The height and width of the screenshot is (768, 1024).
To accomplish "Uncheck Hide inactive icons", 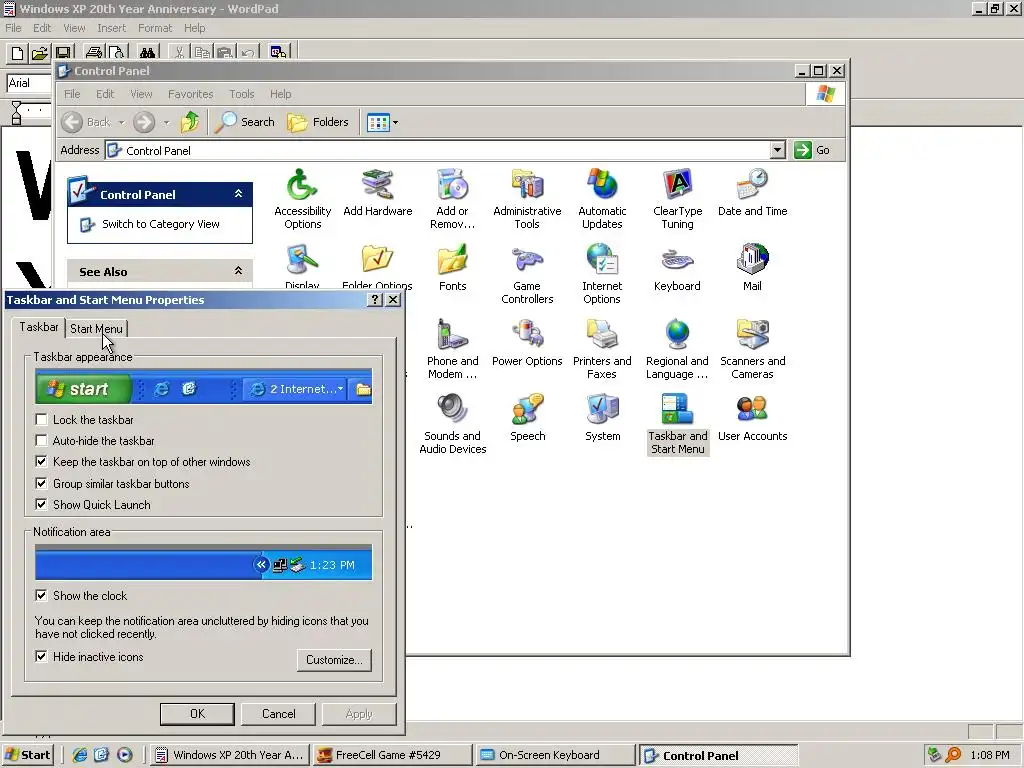I will click(41, 656).
